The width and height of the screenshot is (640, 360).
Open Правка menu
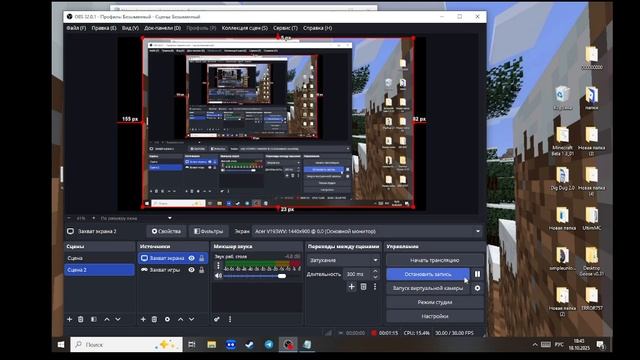[104, 28]
